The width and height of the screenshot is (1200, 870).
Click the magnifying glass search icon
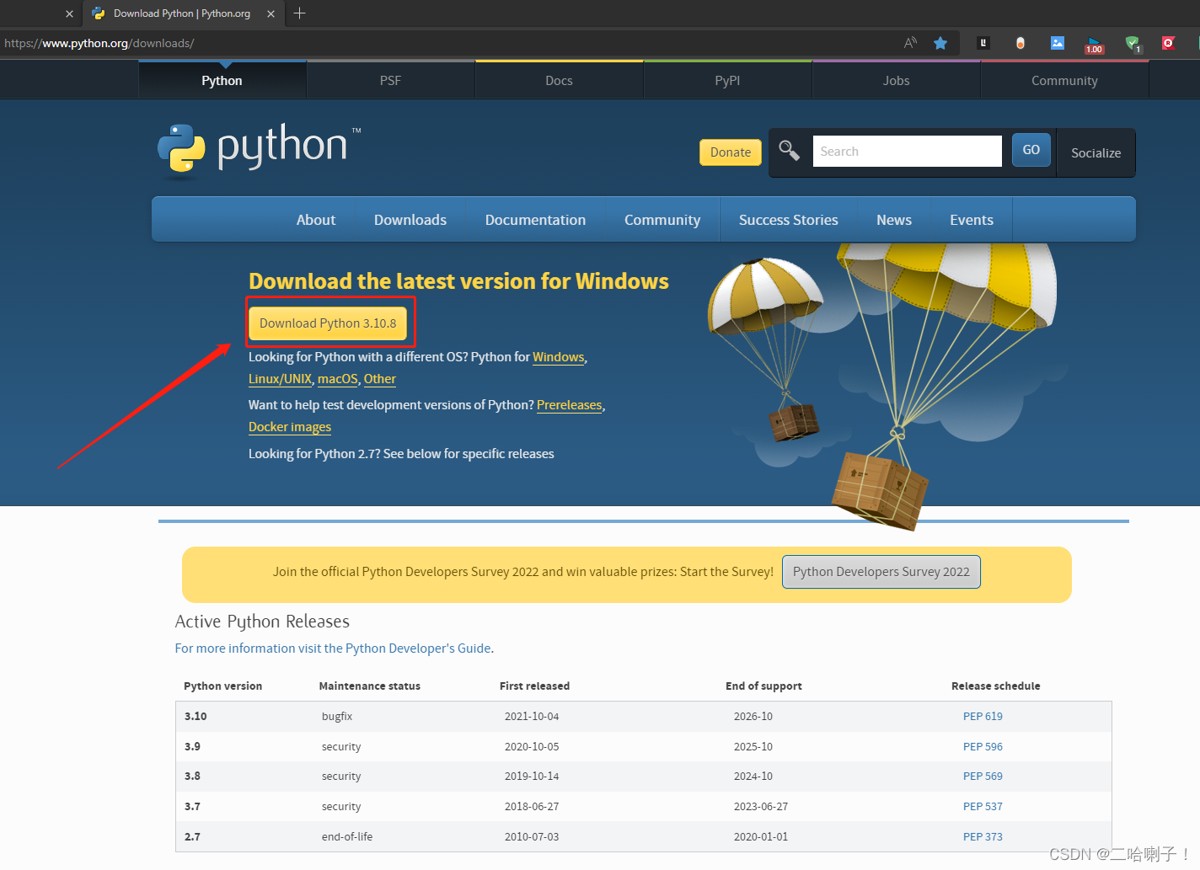pyautogui.click(x=789, y=151)
